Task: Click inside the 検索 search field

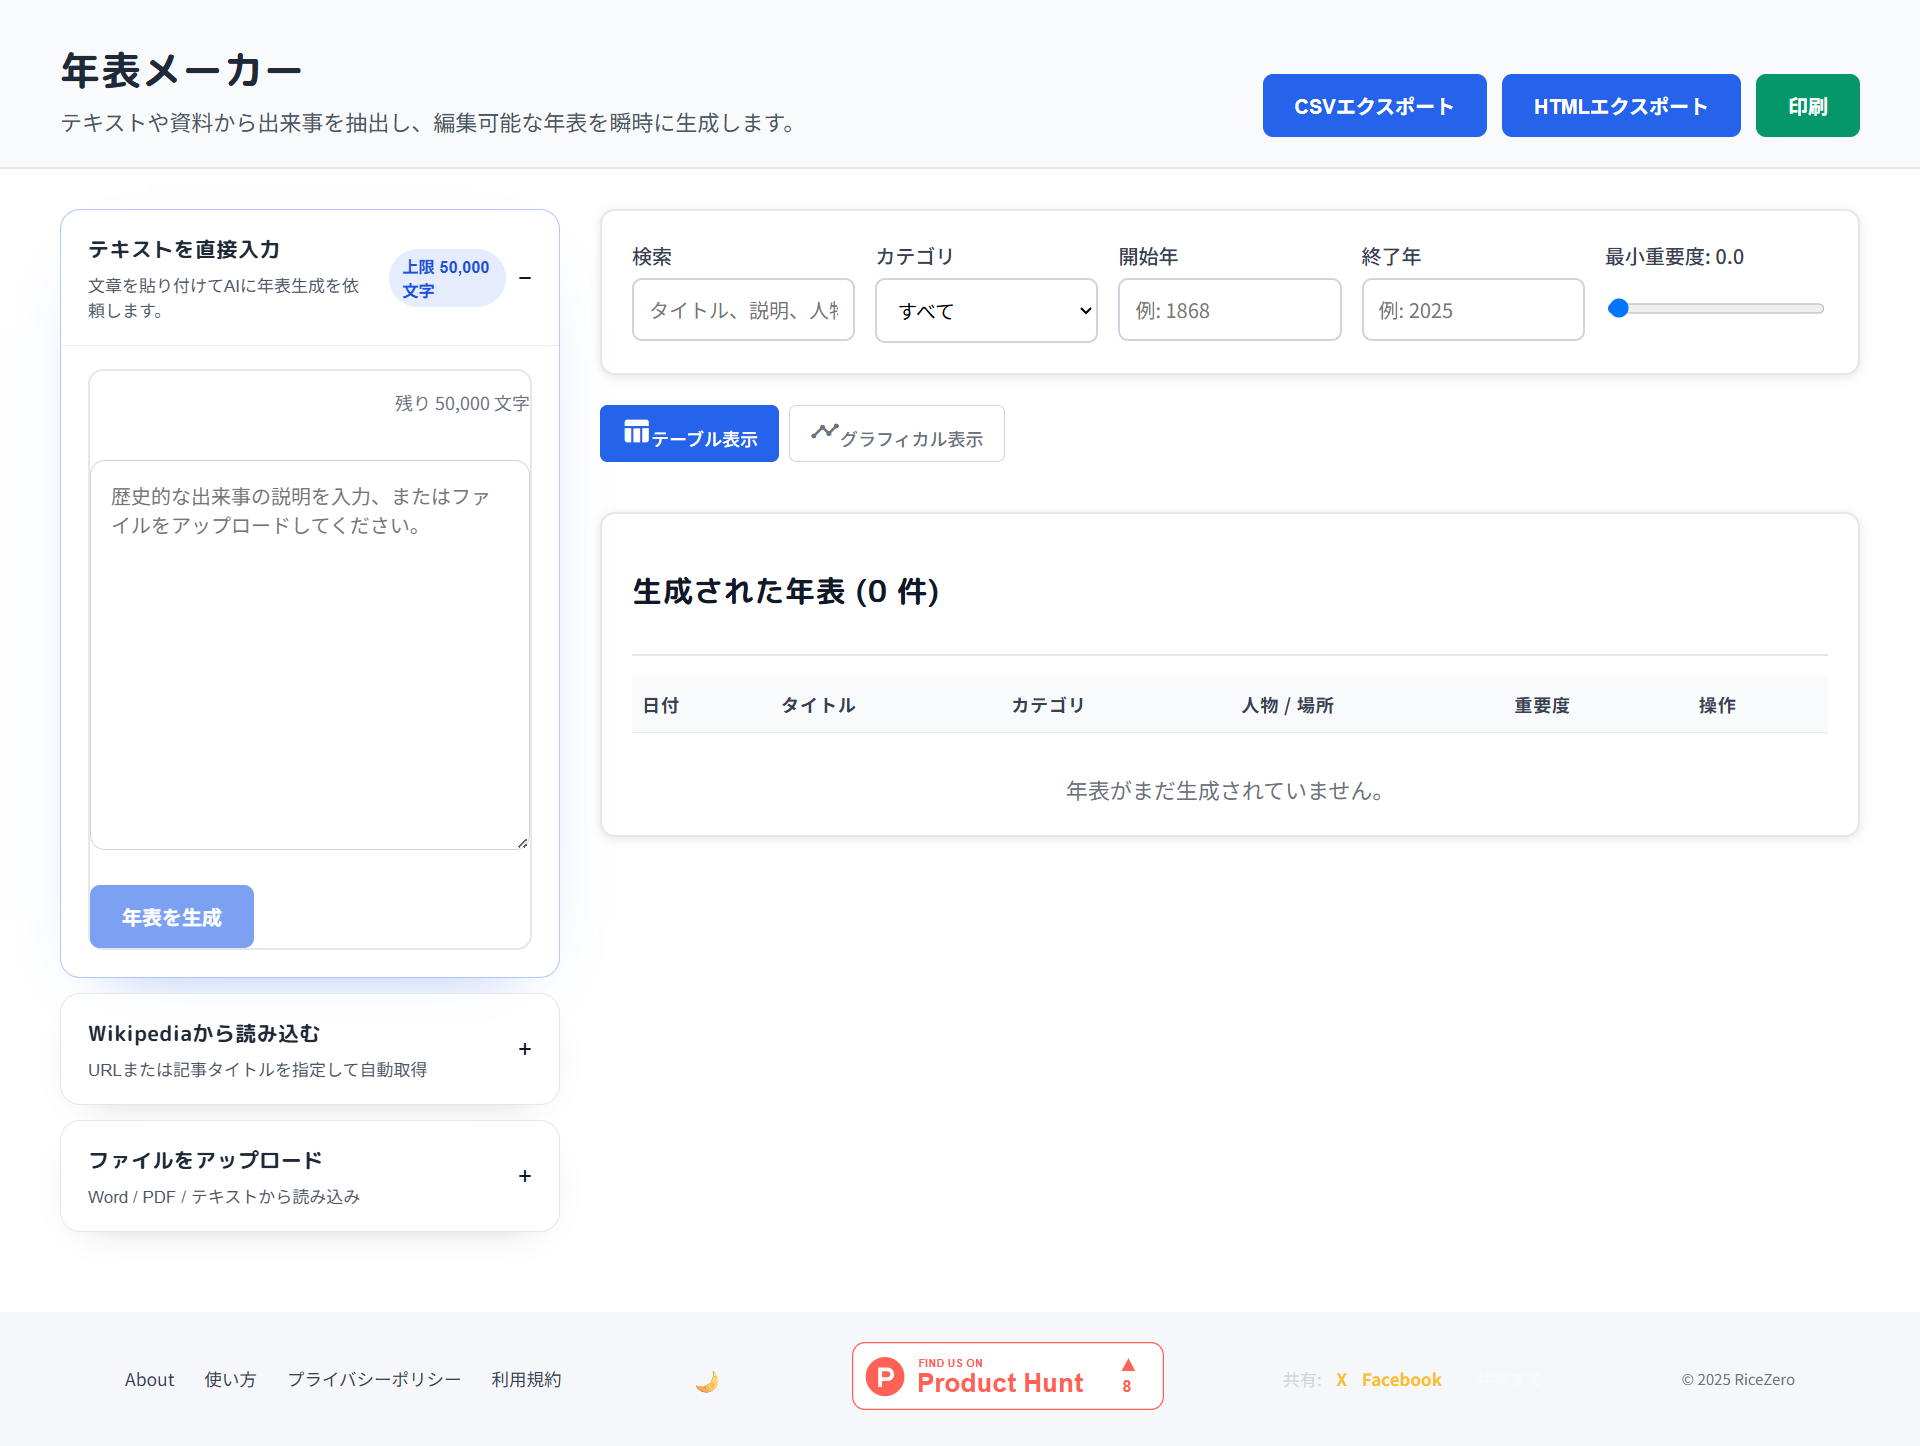Action: coord(742,310)
